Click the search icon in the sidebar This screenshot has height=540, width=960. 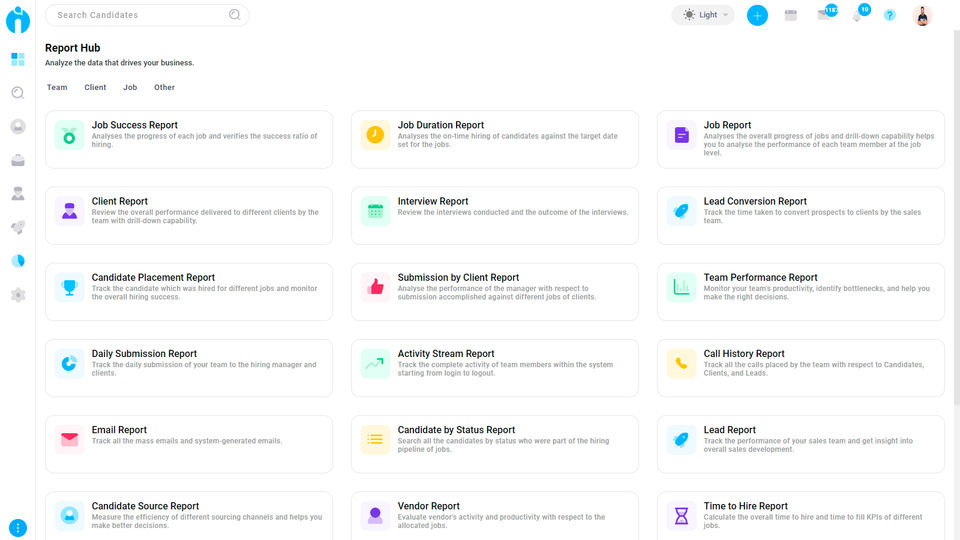tap(18, 93)
